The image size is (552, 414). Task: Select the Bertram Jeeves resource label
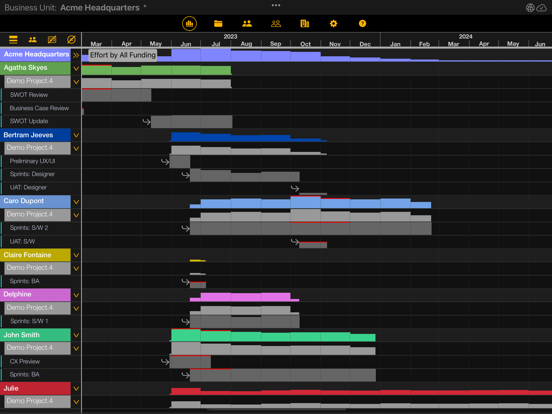[x=35, y=135]
